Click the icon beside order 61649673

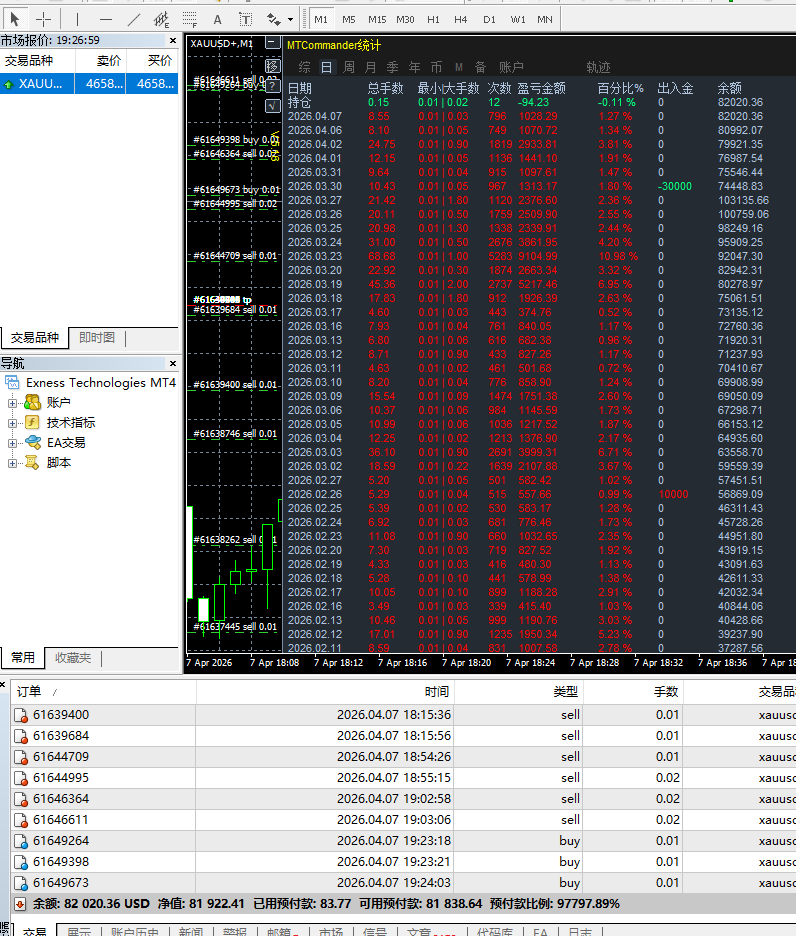coord(21,883)
